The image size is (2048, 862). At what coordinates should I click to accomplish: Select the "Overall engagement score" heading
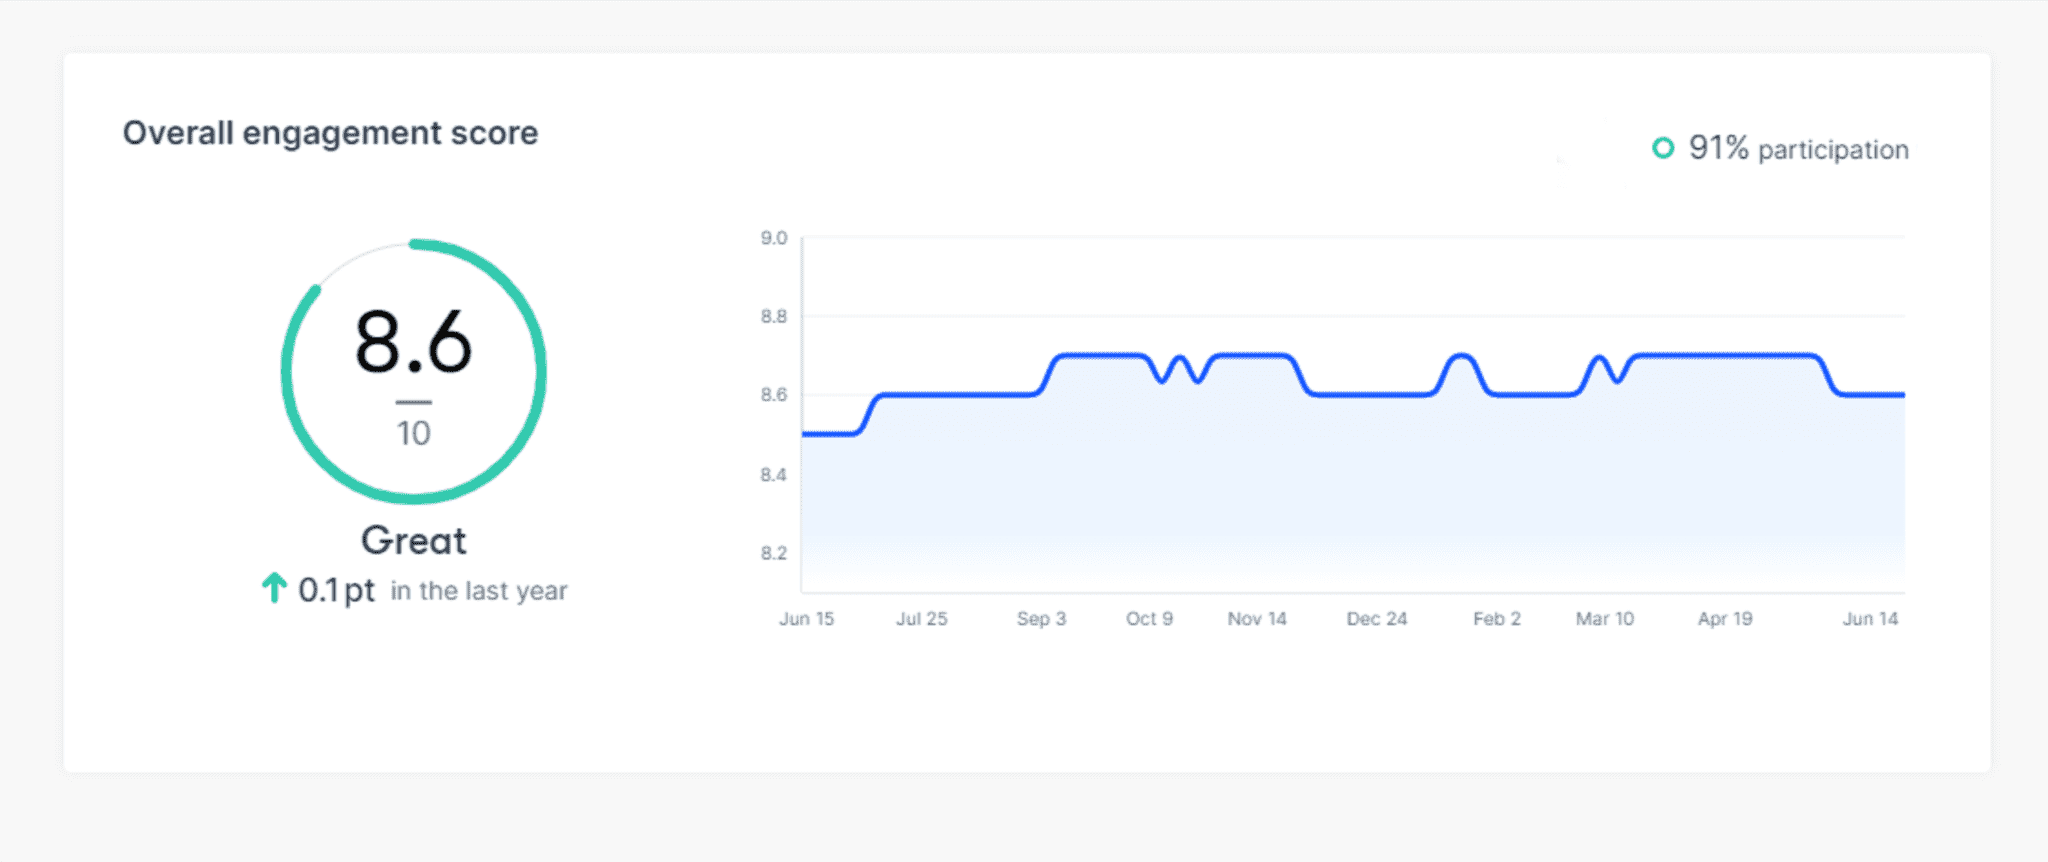(x=330, y=133)
